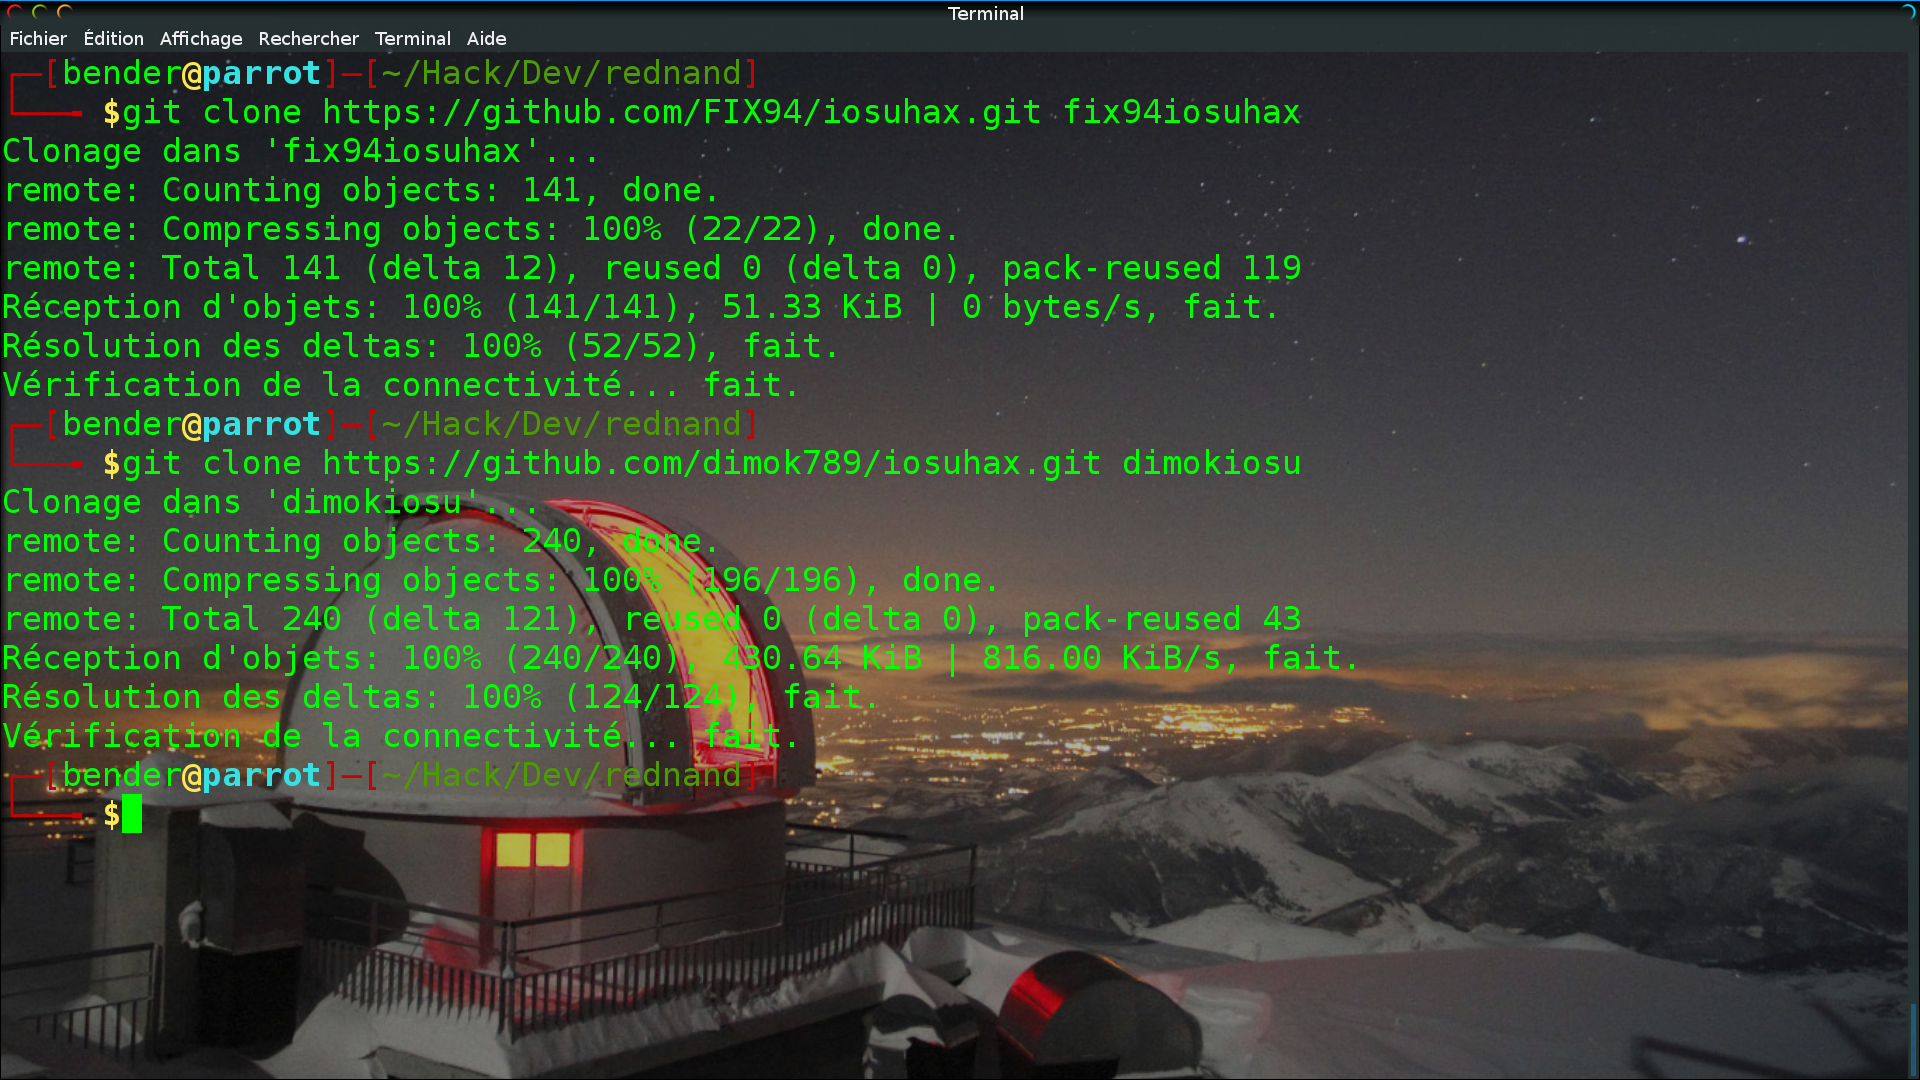1920x1080 pixels.
Task: Click the '816.00 KiB/s' transfer rate
Action: pyautogui.click(x=1102, y=658)
